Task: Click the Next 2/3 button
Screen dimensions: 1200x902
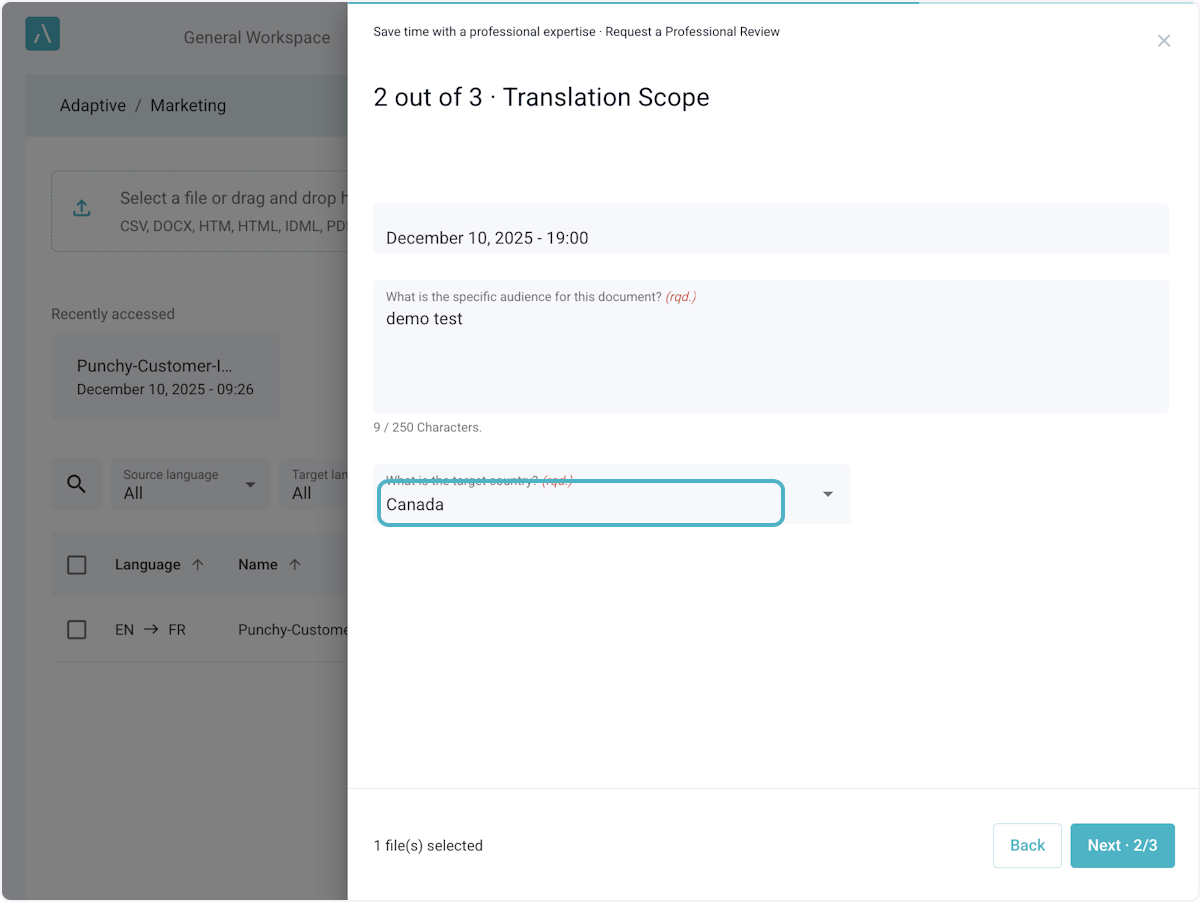Action: 1122,845
